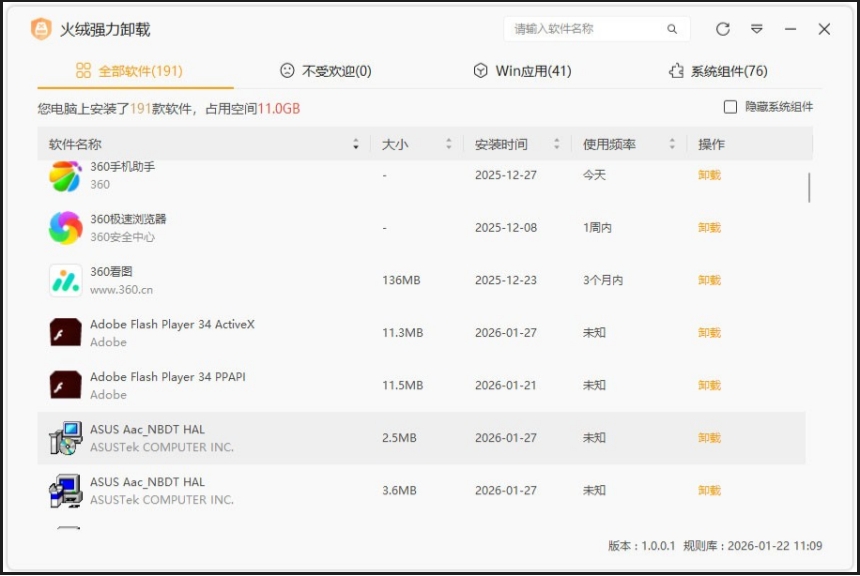Uninstall the 3.6MB ASUS Aac_NBDT HAL
Viewport: 860px width, 576px height.
(709, 490)
